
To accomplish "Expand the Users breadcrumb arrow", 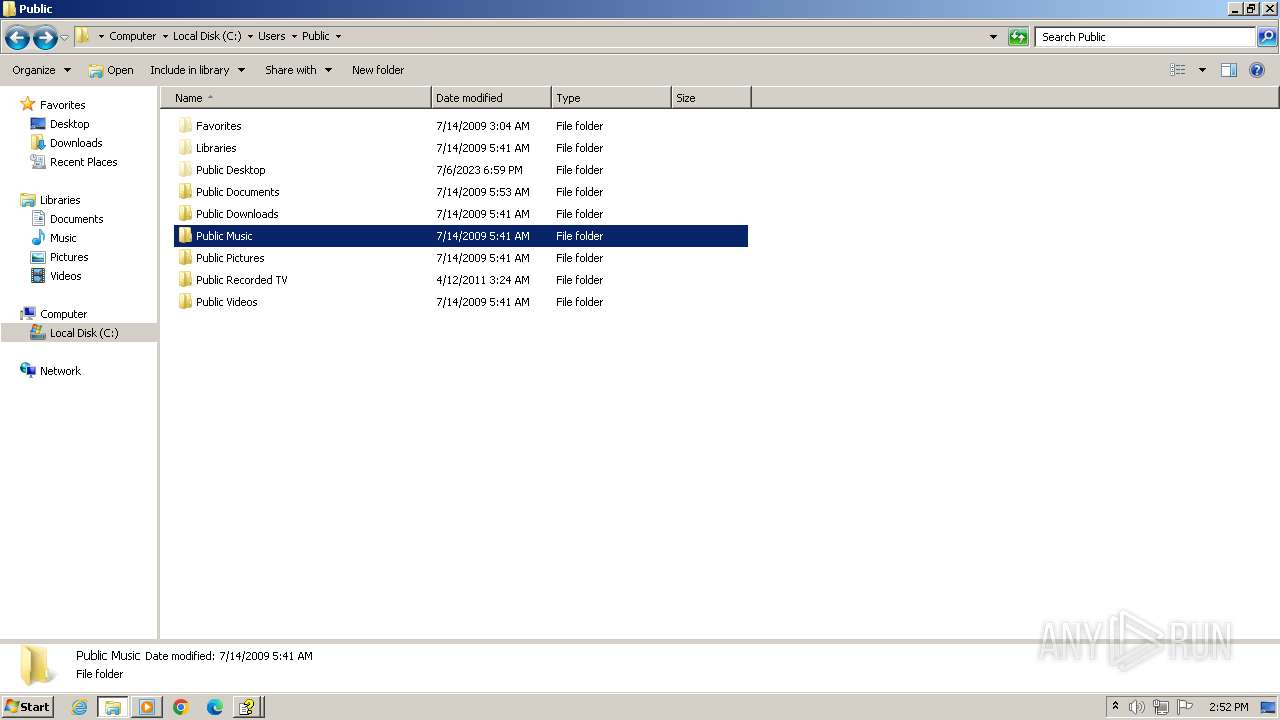I will (x=294, y=36).
